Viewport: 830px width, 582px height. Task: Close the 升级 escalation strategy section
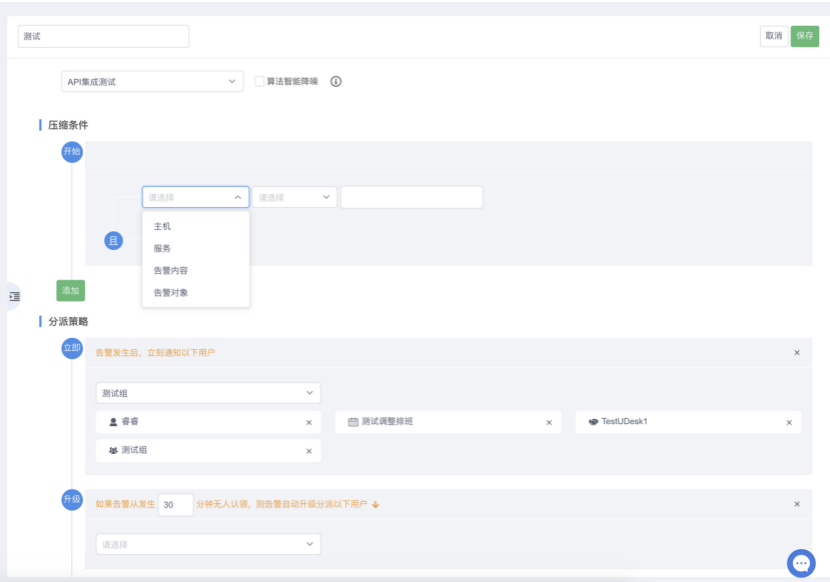click(797, 504)
